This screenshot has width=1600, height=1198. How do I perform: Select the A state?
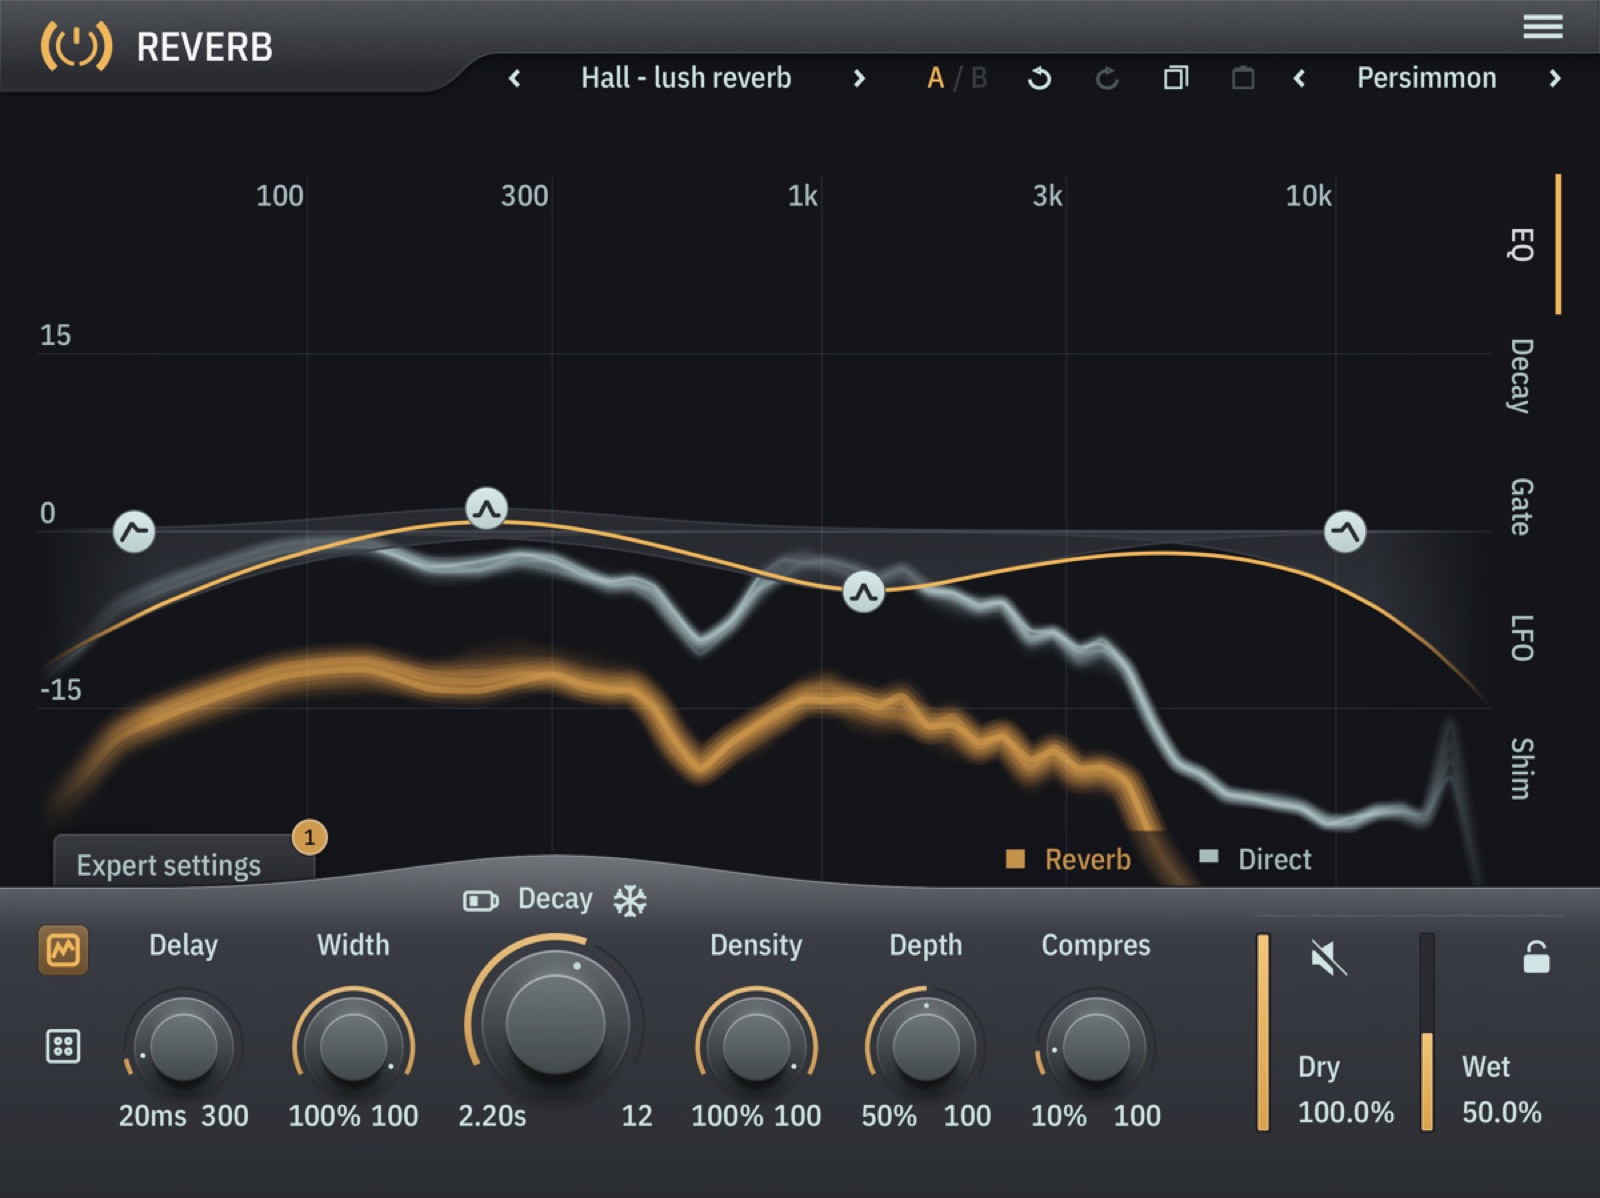tap(935, 78)
